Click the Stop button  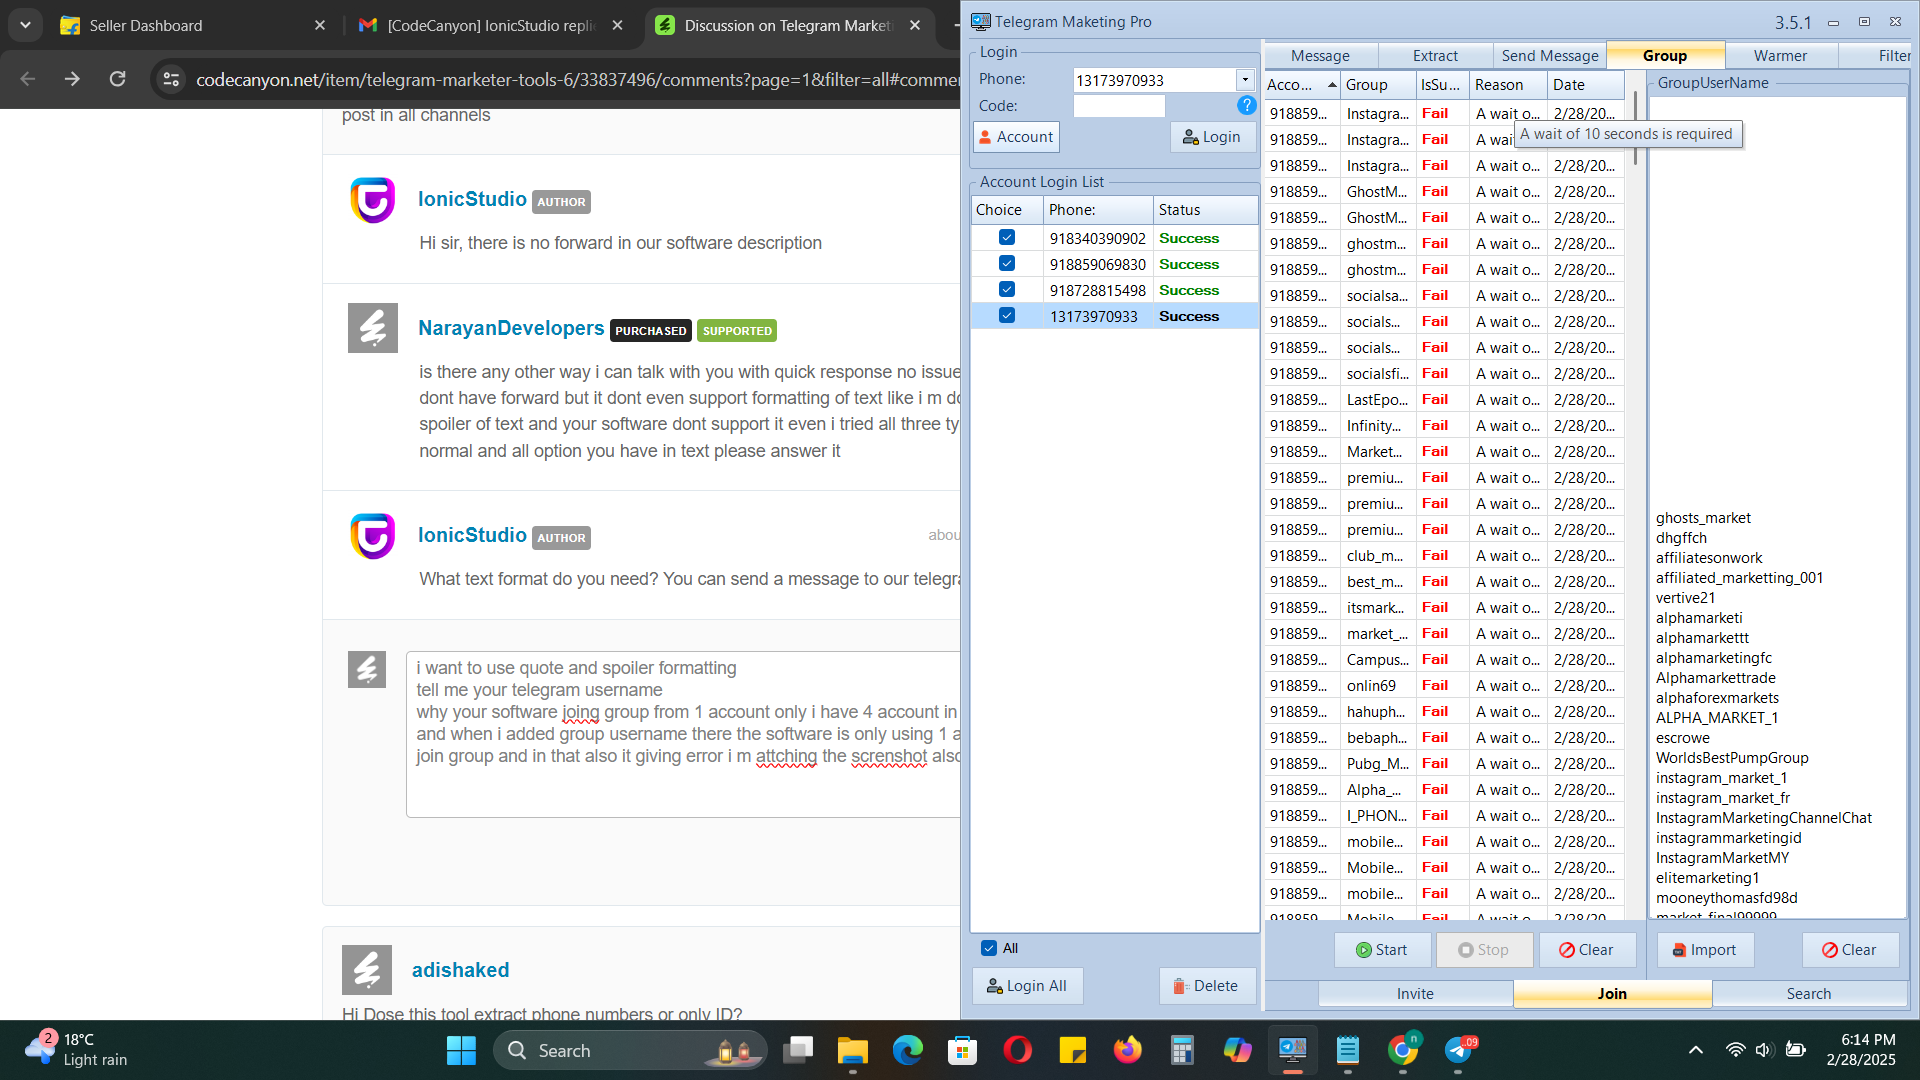tap(1484, 950)
